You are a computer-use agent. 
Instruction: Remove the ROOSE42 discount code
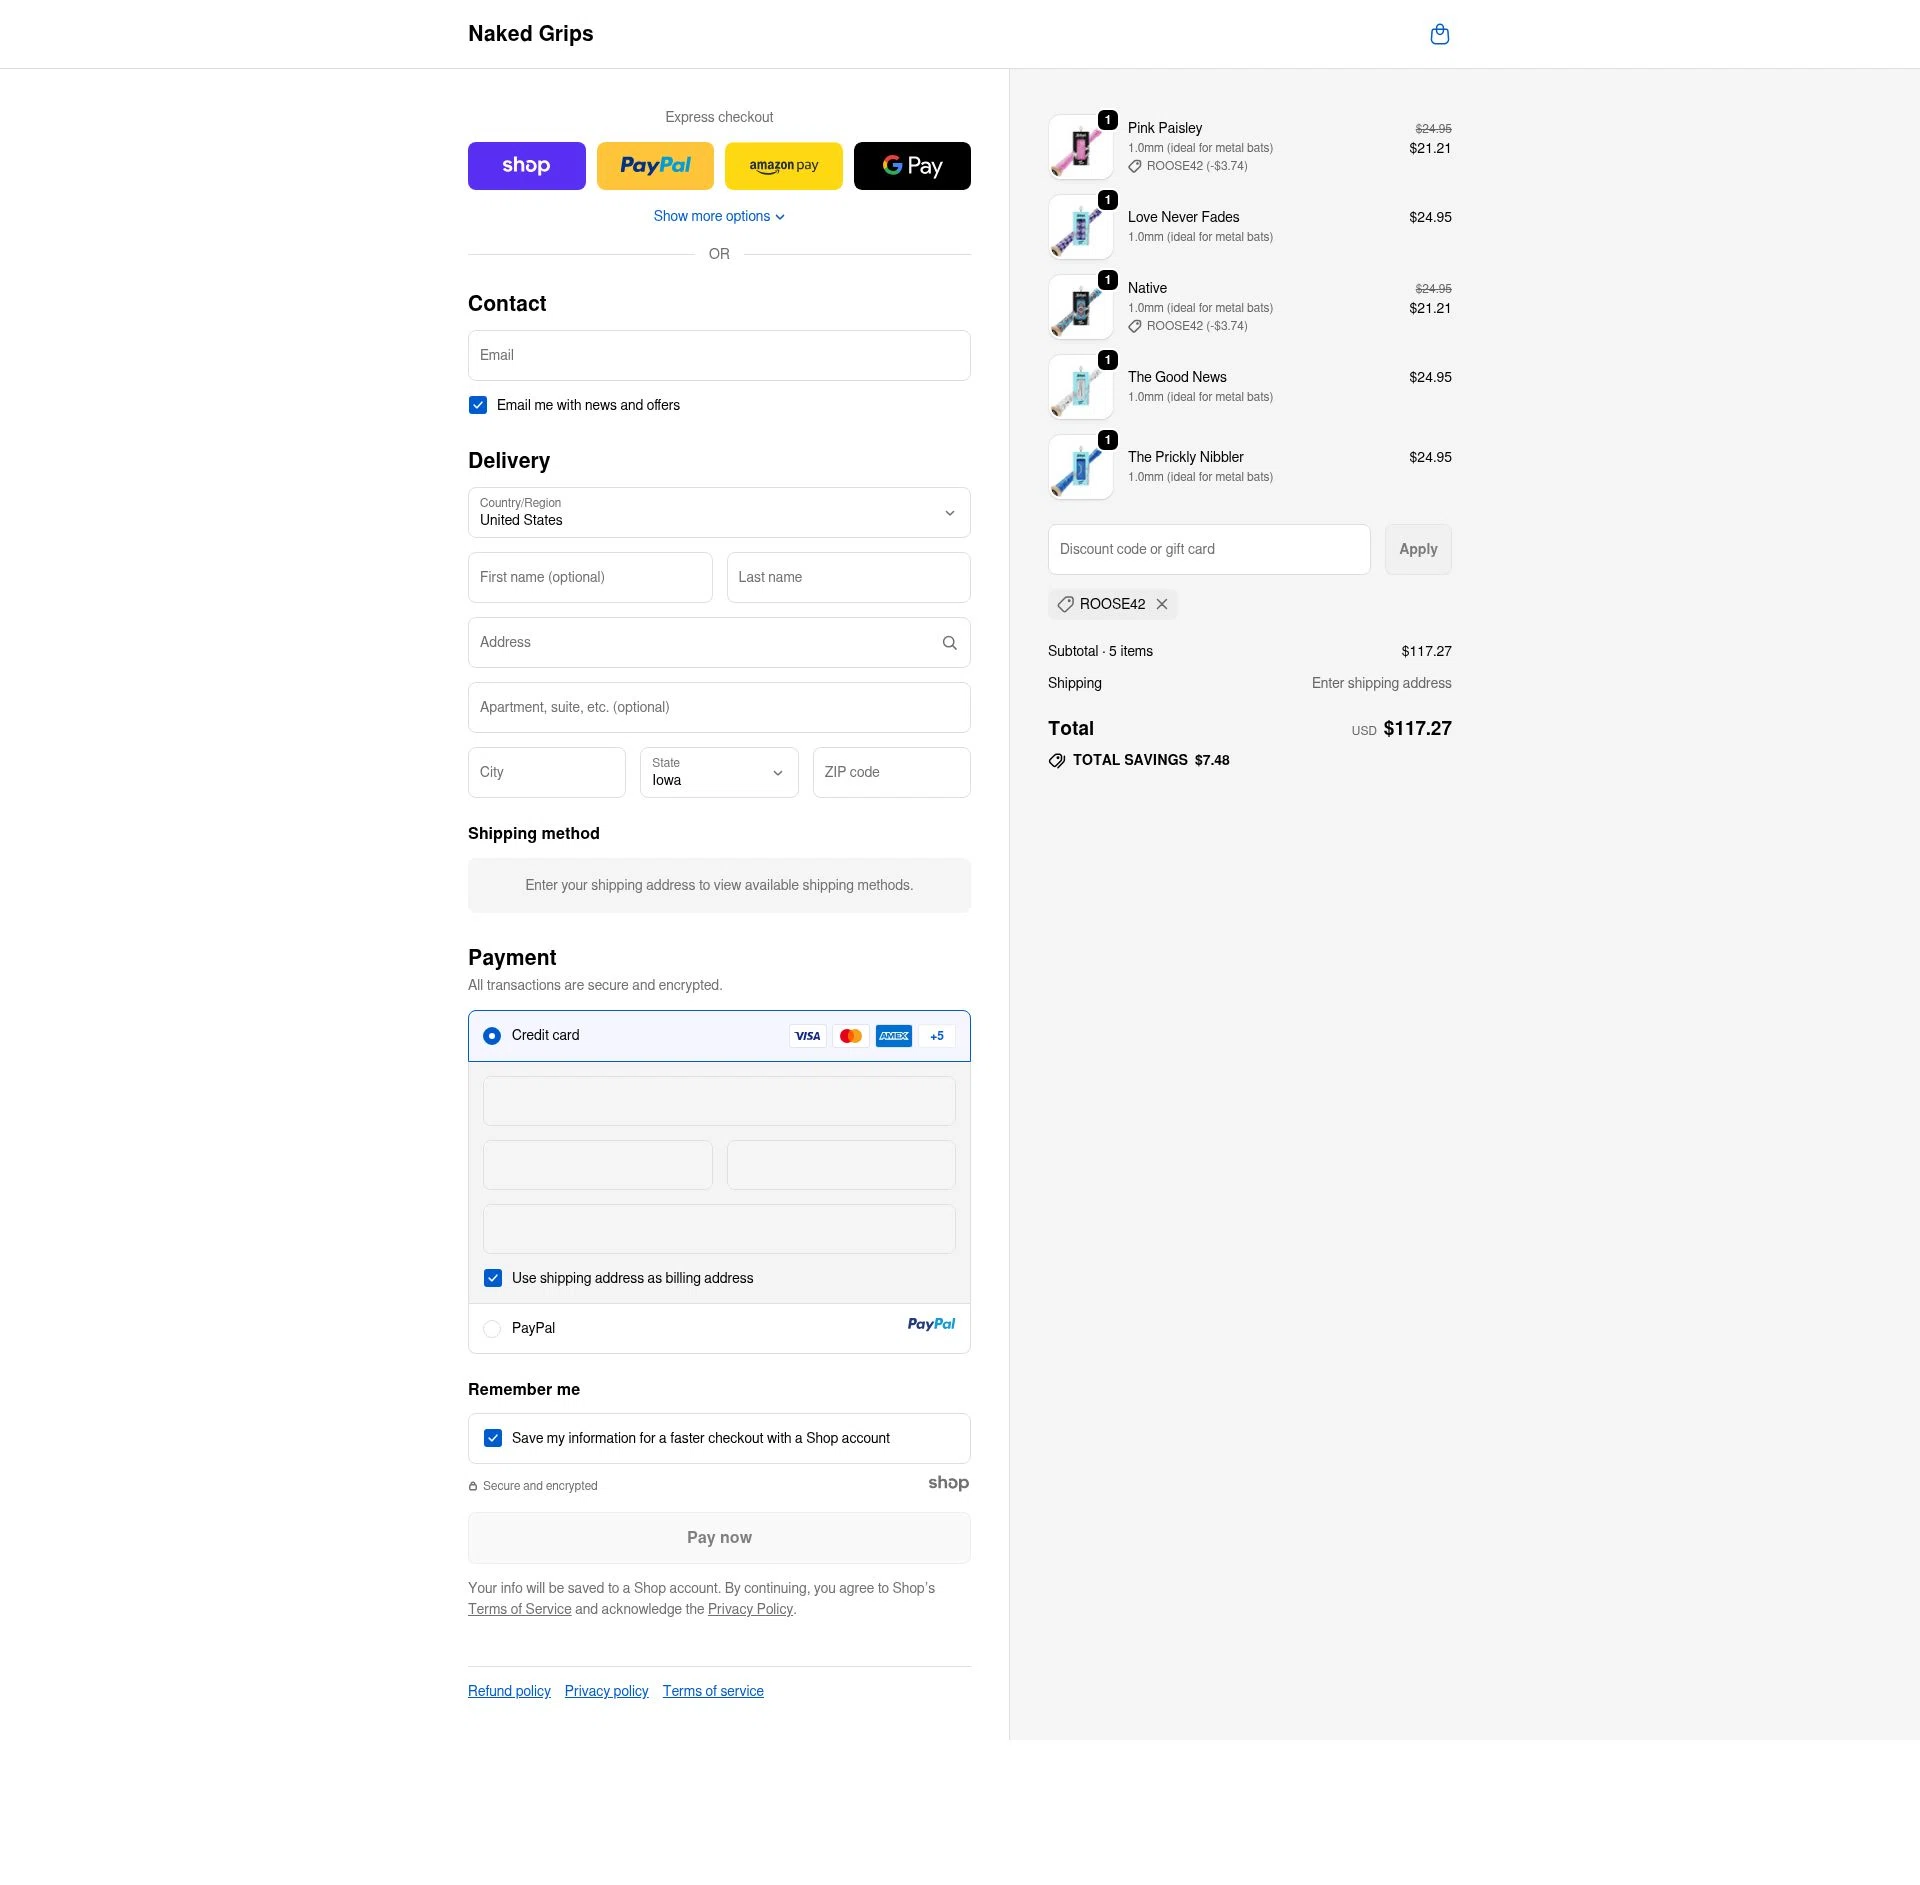pos(1161,604)
